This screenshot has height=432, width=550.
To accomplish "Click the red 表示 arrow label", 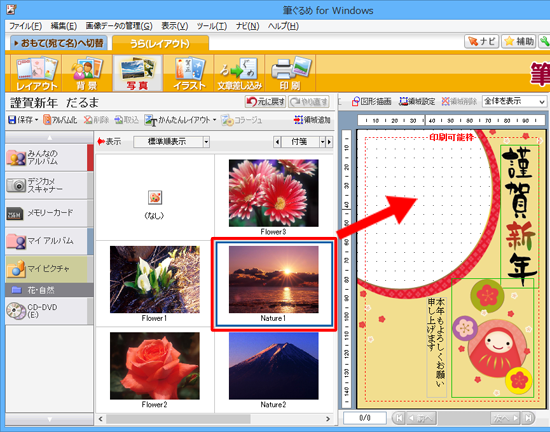I will [x=109, y=142].
